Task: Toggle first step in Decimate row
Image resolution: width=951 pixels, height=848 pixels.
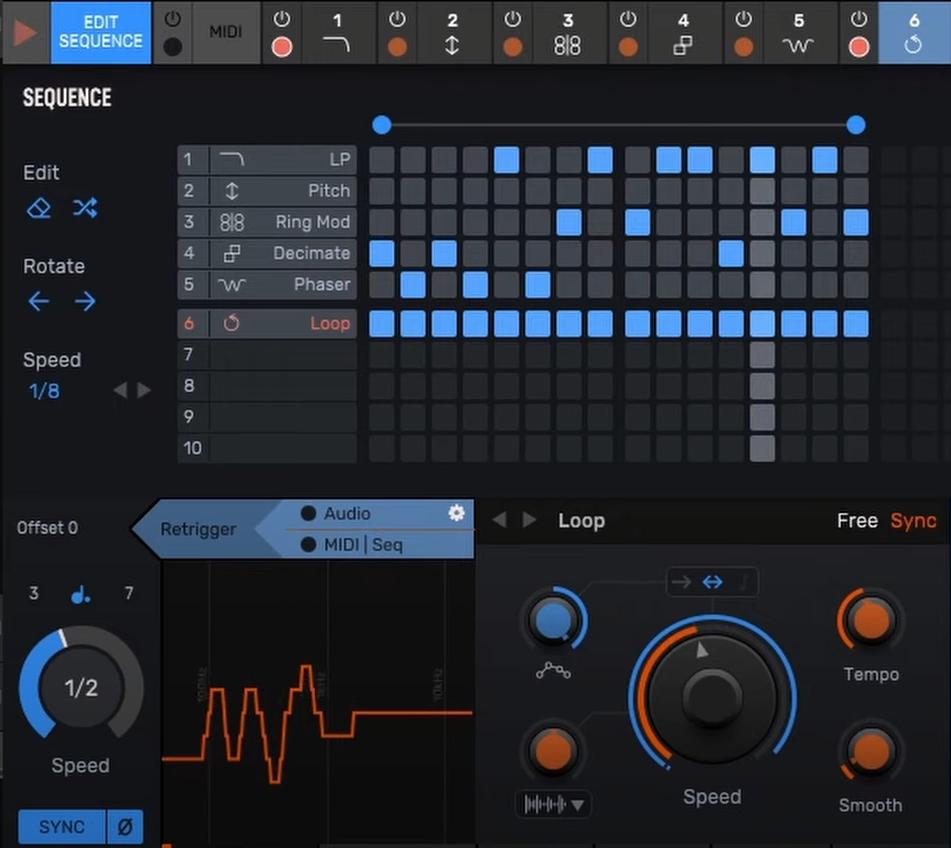Action: 381,253
